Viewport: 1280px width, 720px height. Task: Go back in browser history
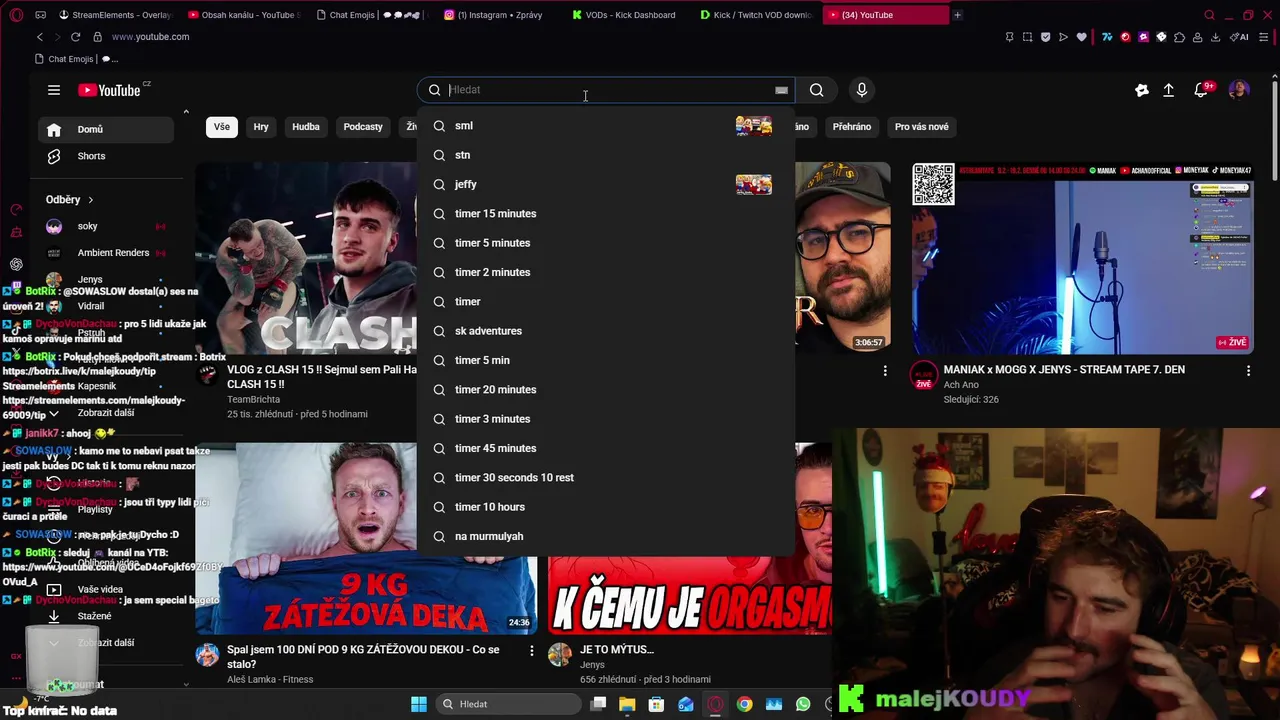pyautogui.click(x=40, y=37)
